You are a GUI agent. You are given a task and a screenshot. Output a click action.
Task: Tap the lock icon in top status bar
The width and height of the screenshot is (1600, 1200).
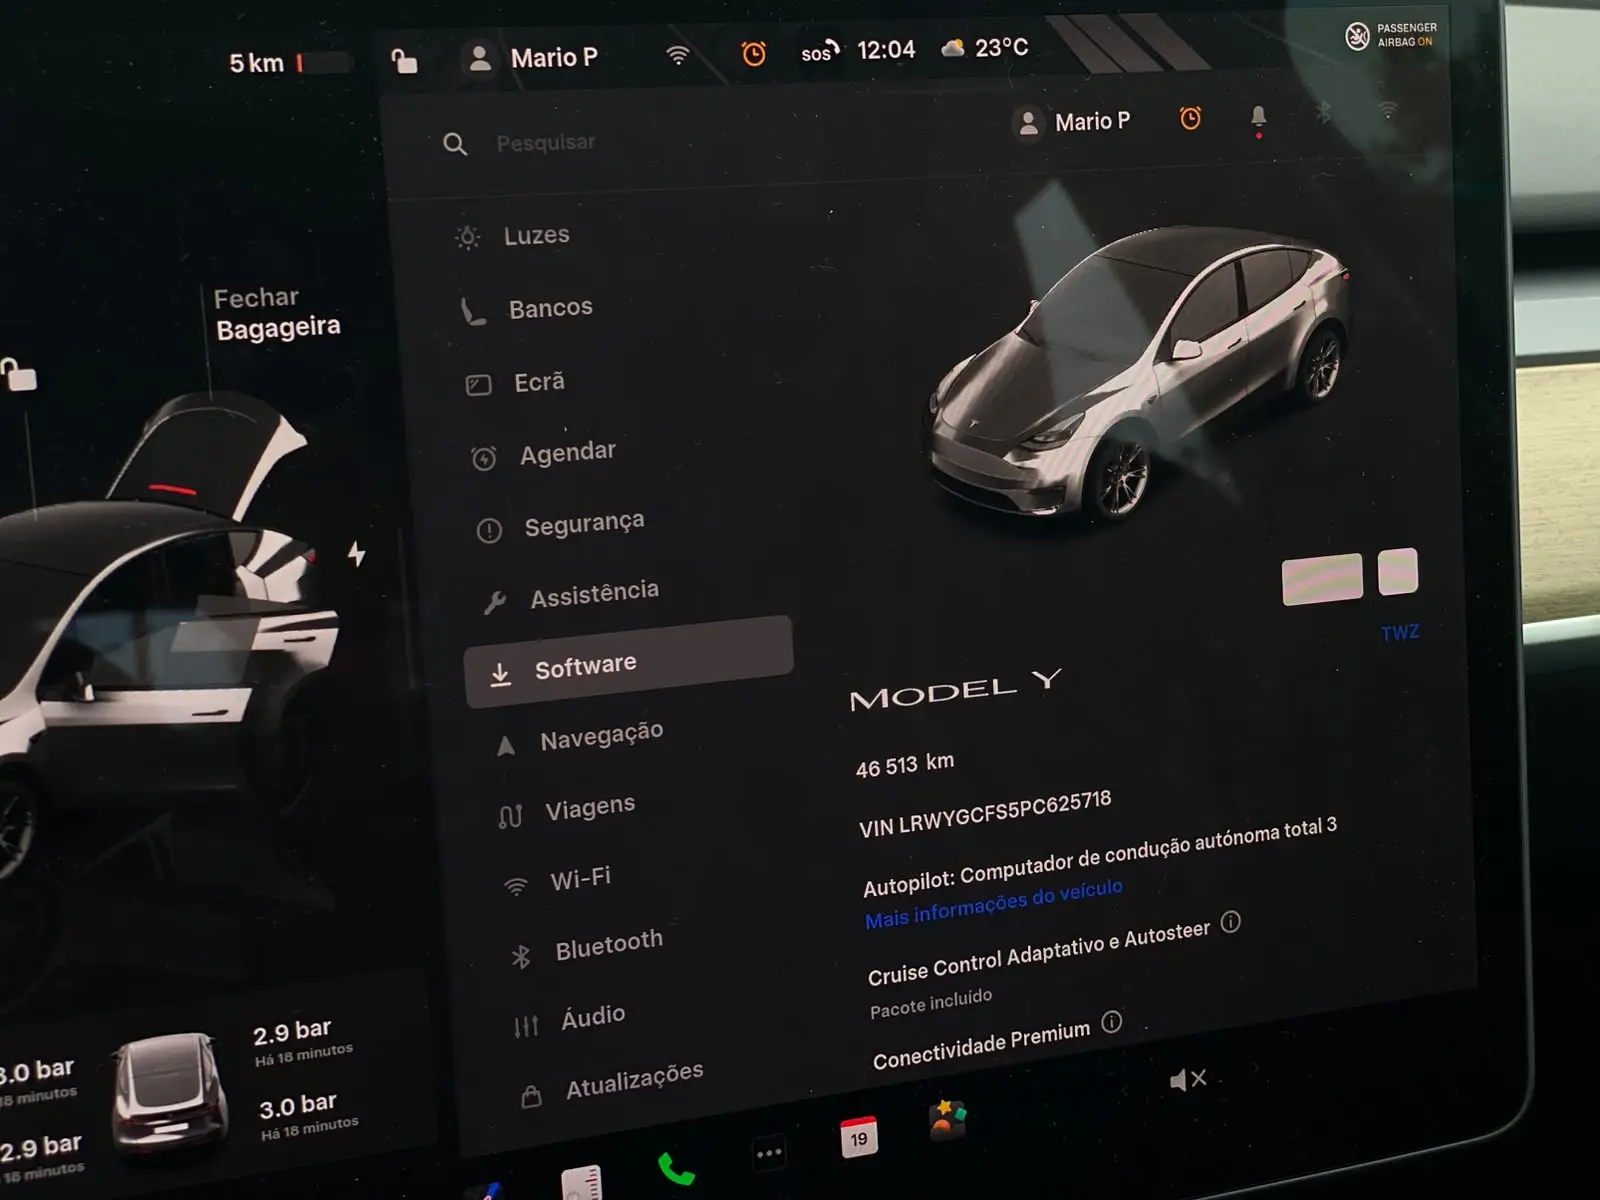pyautogui.click(x=404, y=61)
